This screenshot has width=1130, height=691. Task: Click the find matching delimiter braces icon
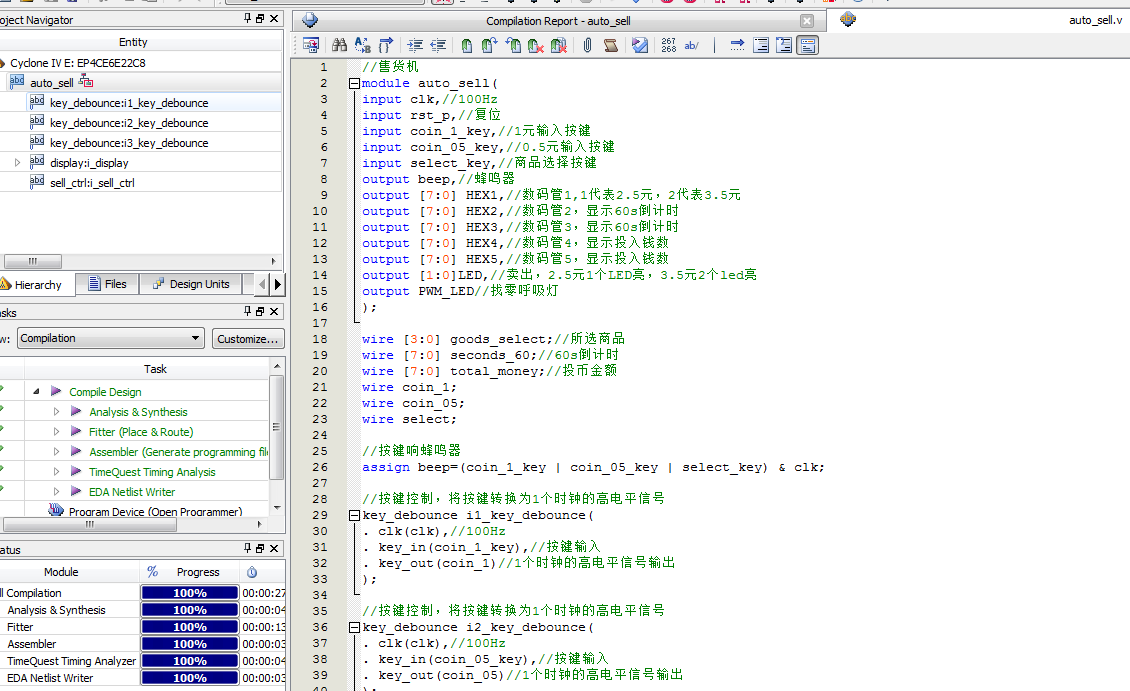386,45
